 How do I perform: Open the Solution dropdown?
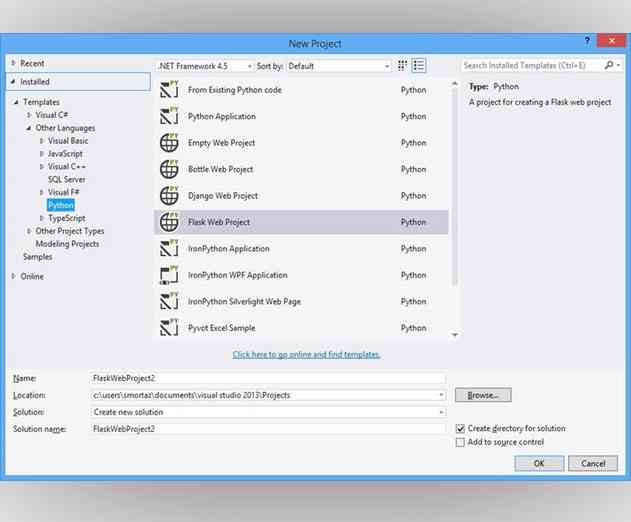(x=268, y=412)
